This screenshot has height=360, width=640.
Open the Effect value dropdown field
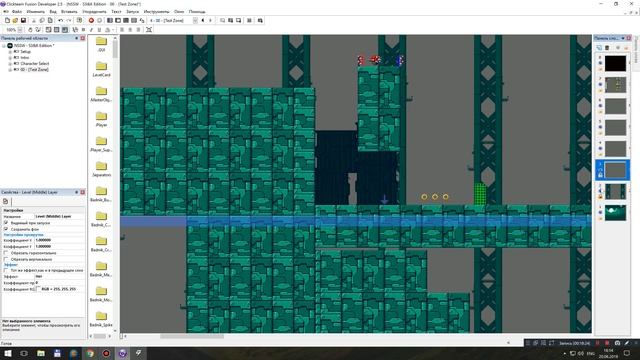click(59, 276)
